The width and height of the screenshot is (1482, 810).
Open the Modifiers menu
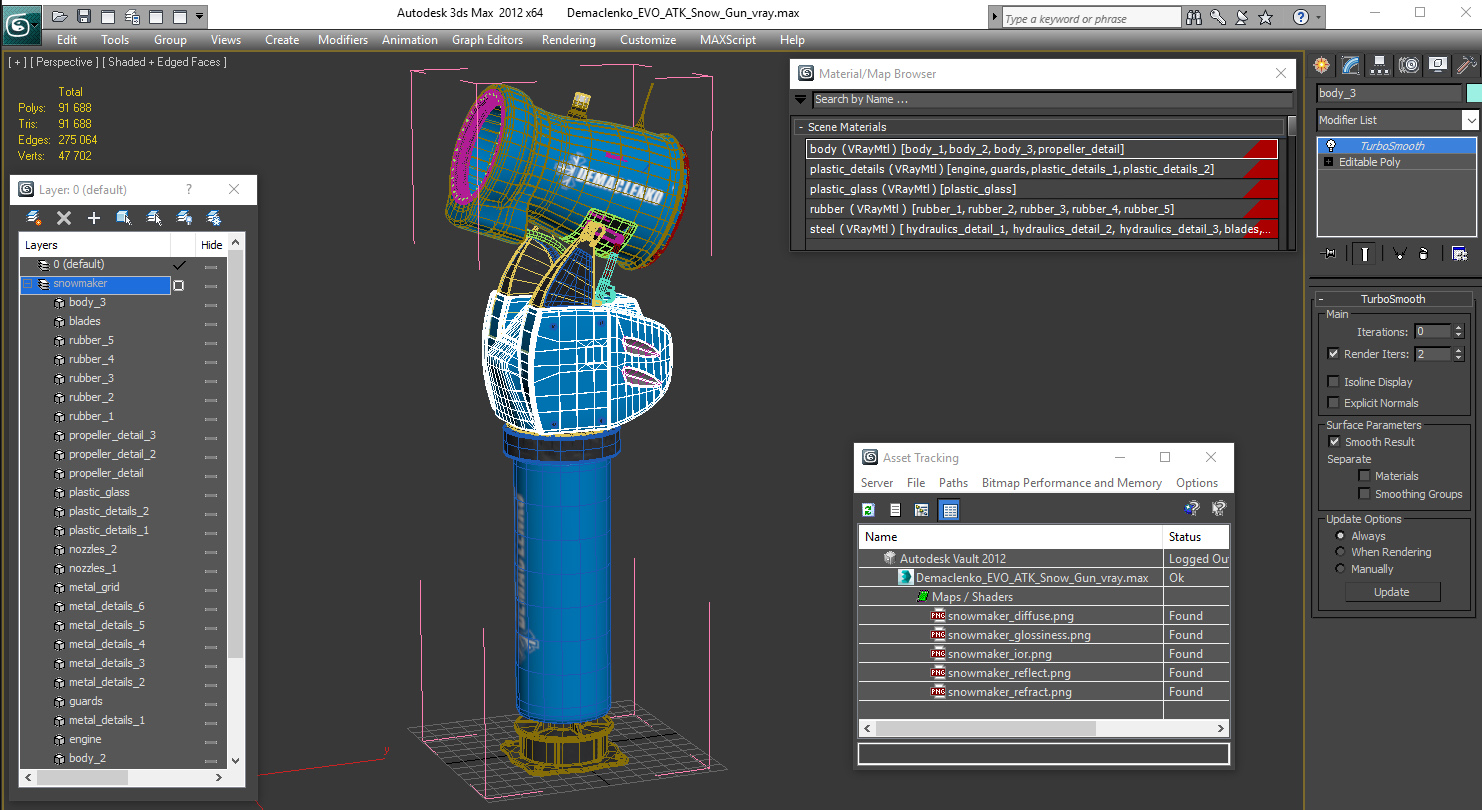click(343, 40)
